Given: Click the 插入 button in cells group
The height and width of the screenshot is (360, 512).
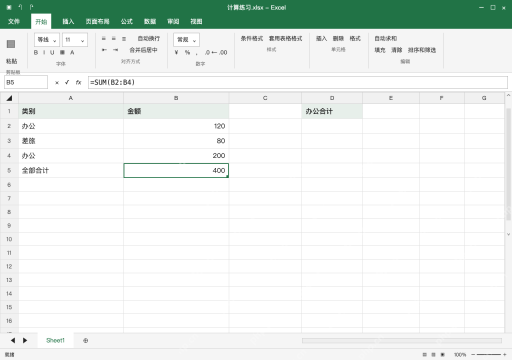Looking at the screenshot, I should click(321, 39).
